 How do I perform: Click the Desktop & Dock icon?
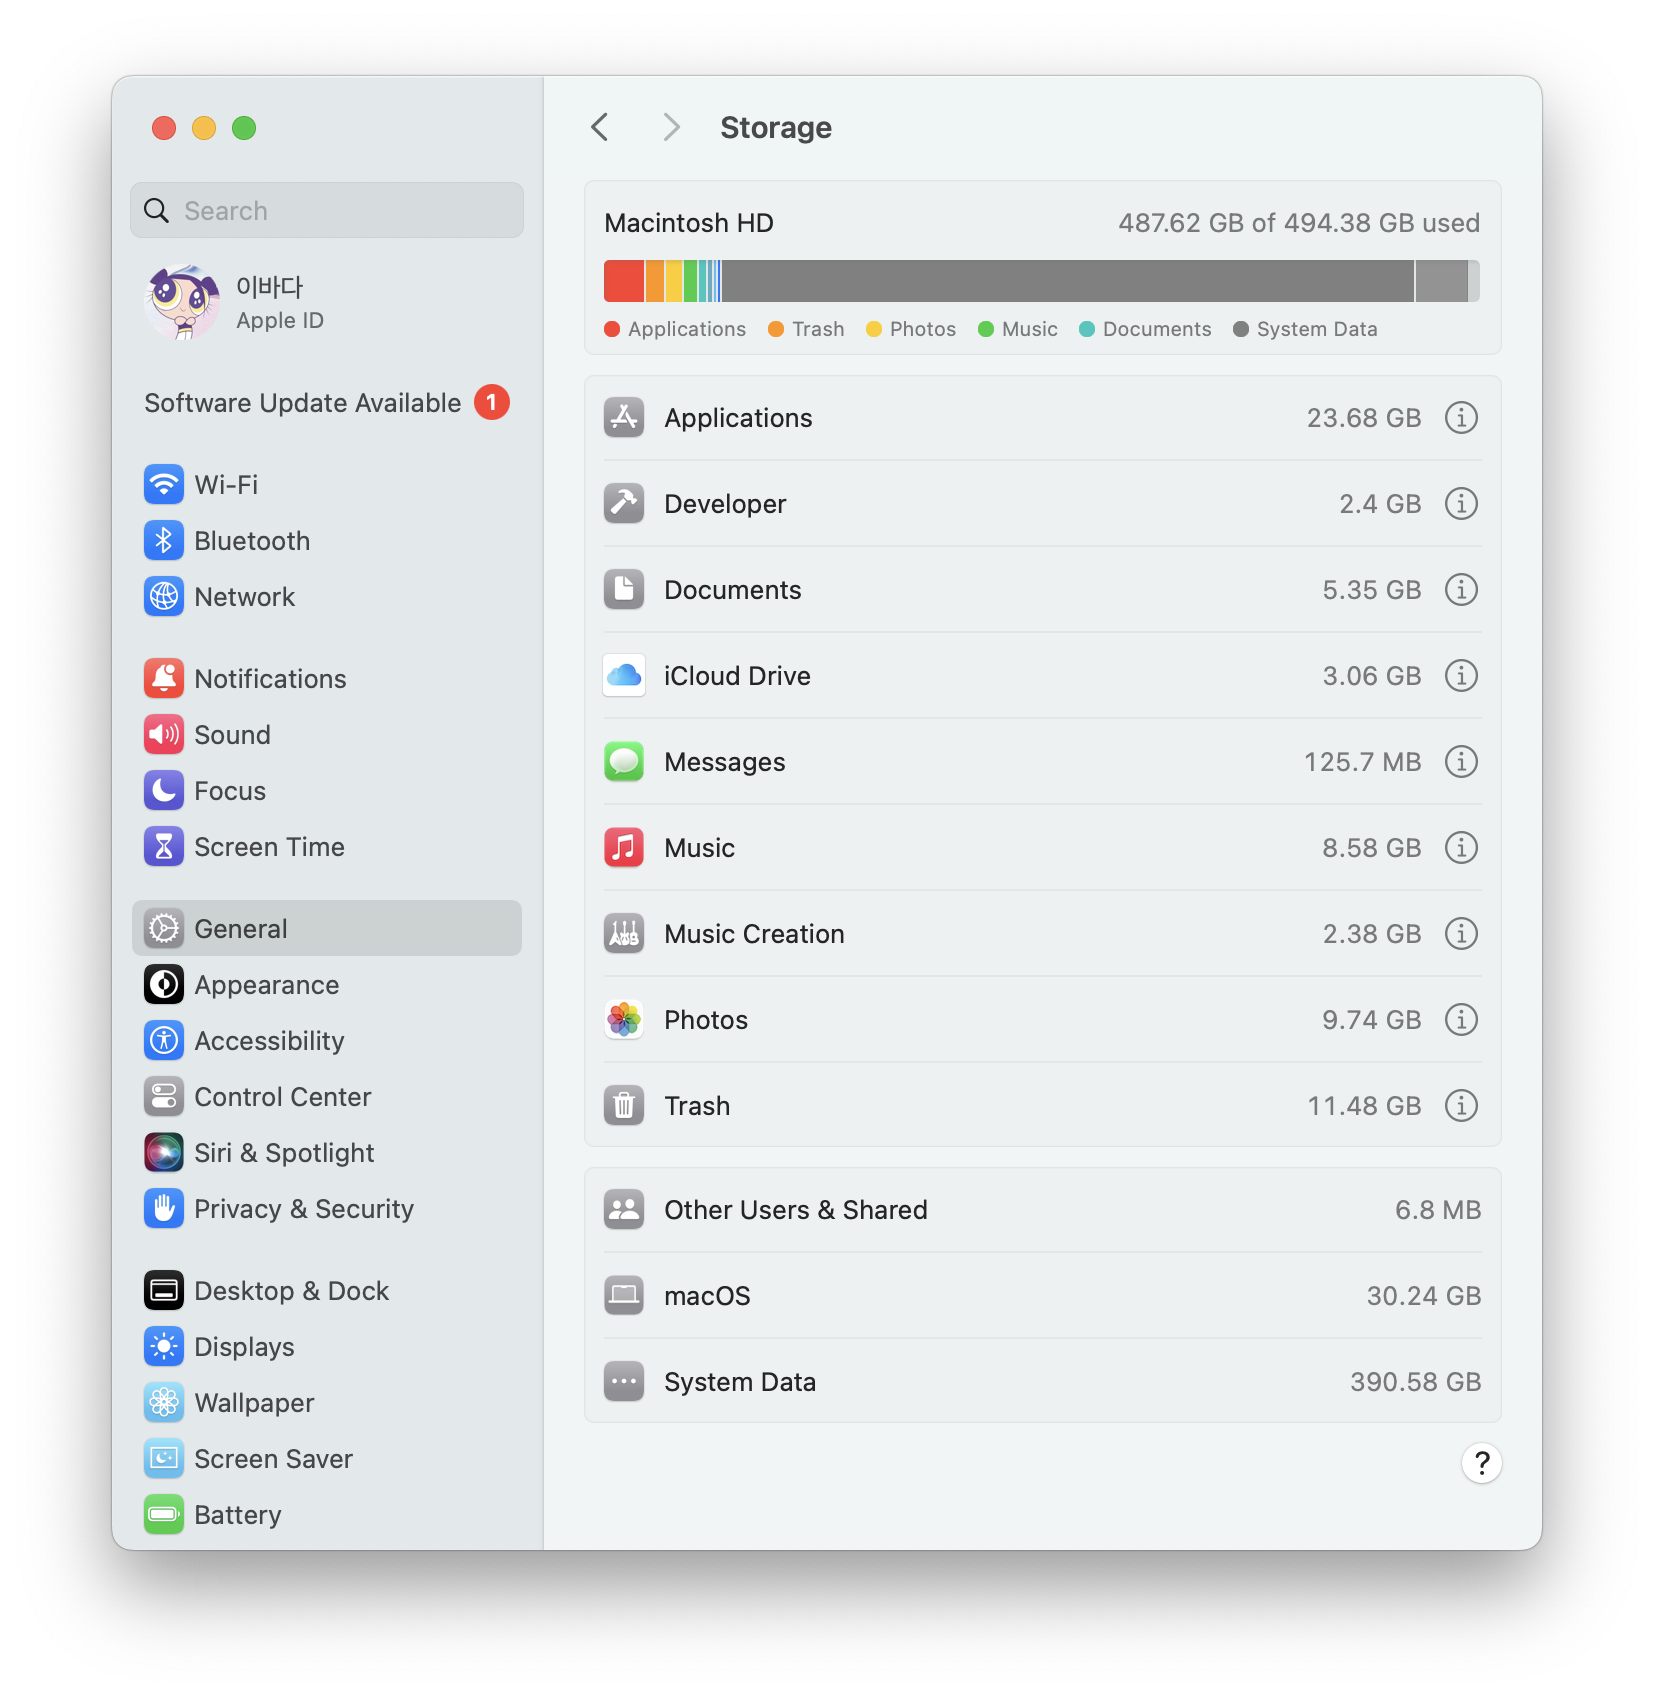164,1291
